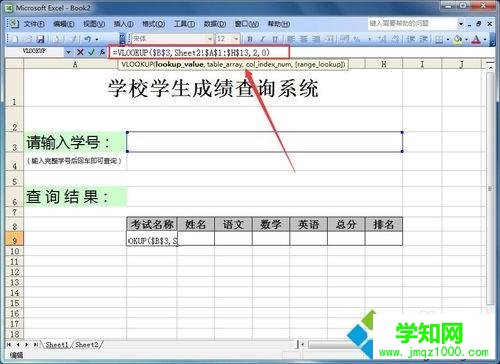Click the Open file toolbar icon

(28, 39)
